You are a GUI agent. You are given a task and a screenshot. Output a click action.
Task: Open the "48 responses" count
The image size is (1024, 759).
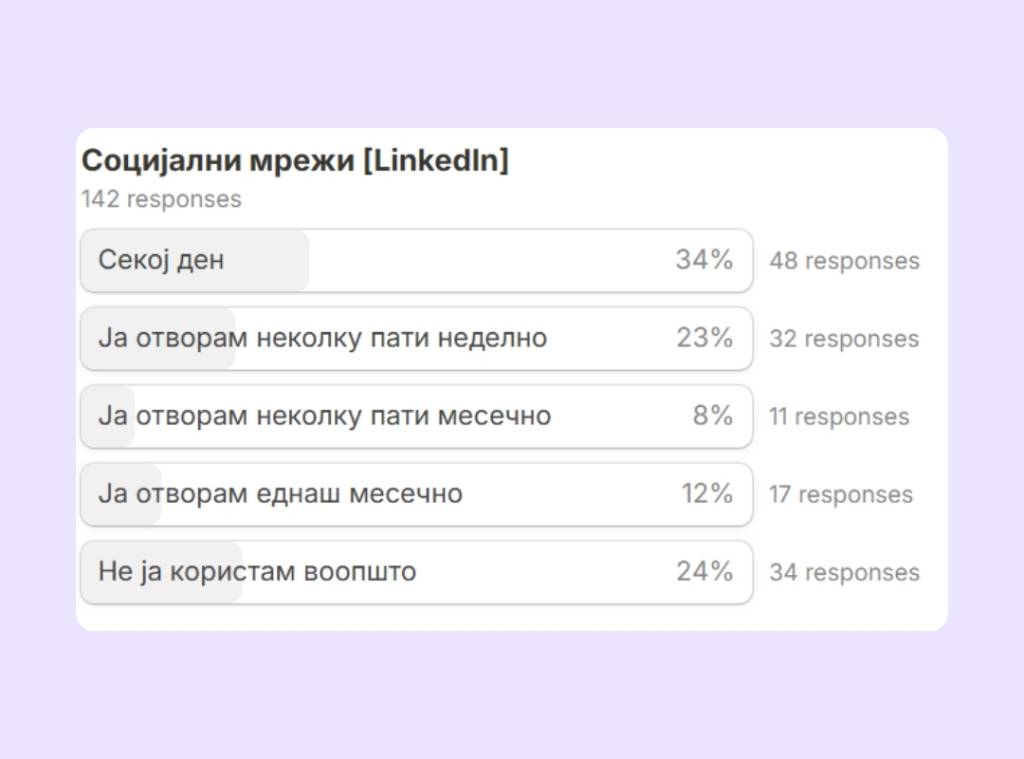844,261
